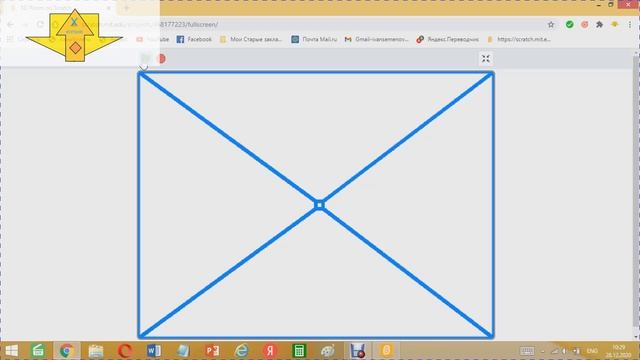Bookmark this page with the star icon
Screen dimensions: 640x360
click(551, 24)
